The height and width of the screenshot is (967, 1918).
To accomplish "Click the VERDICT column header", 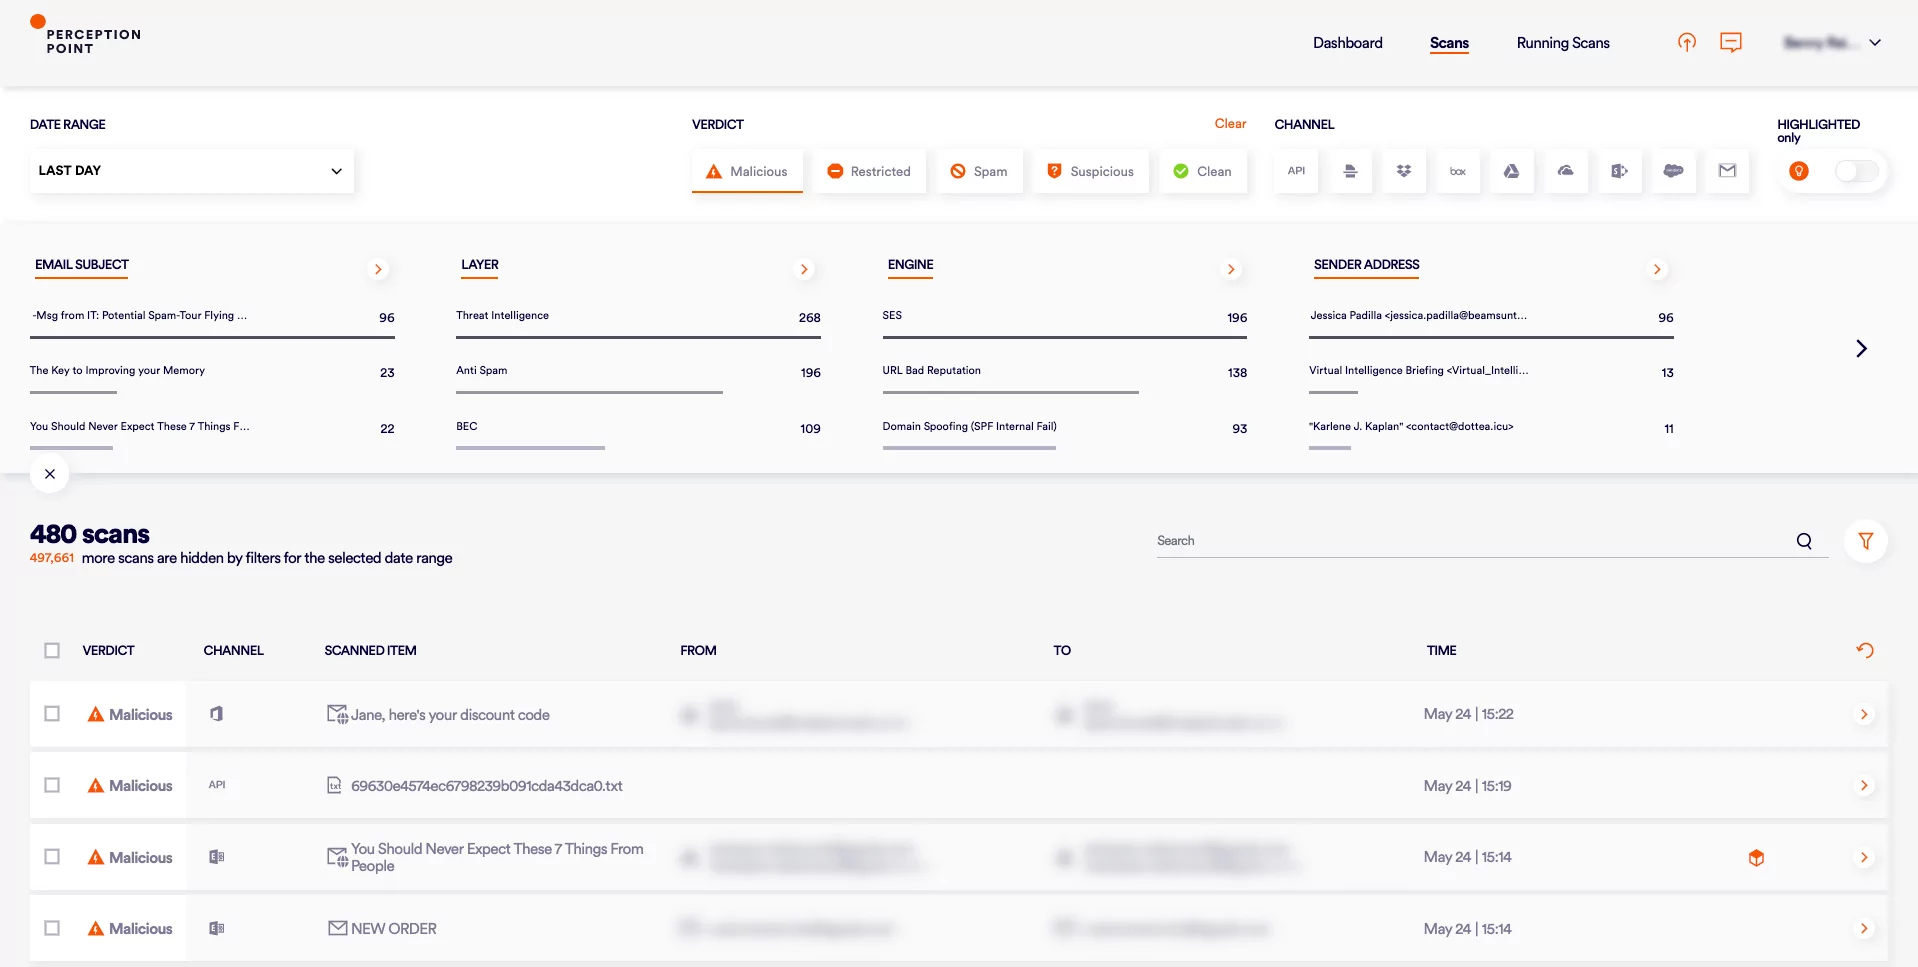I will click(x=108, y=650).
